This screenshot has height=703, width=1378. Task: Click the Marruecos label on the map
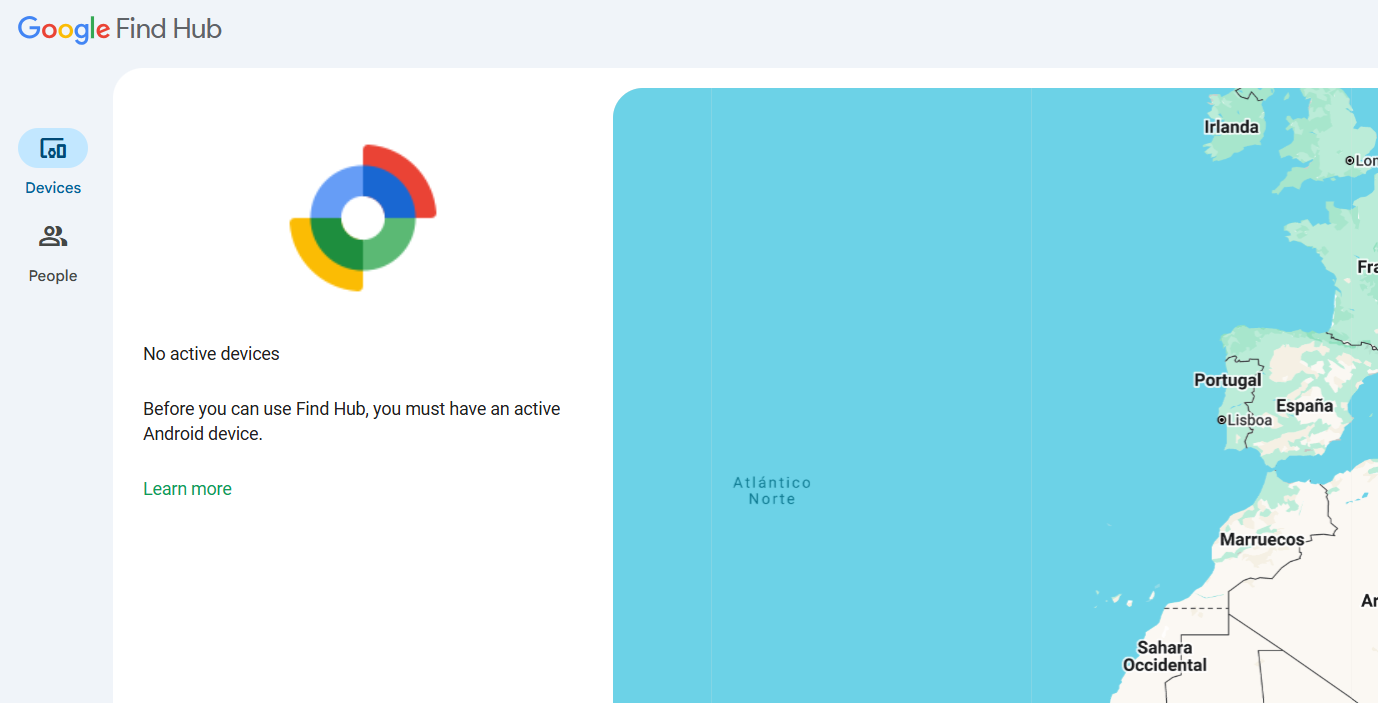[x=1262, y=540]
